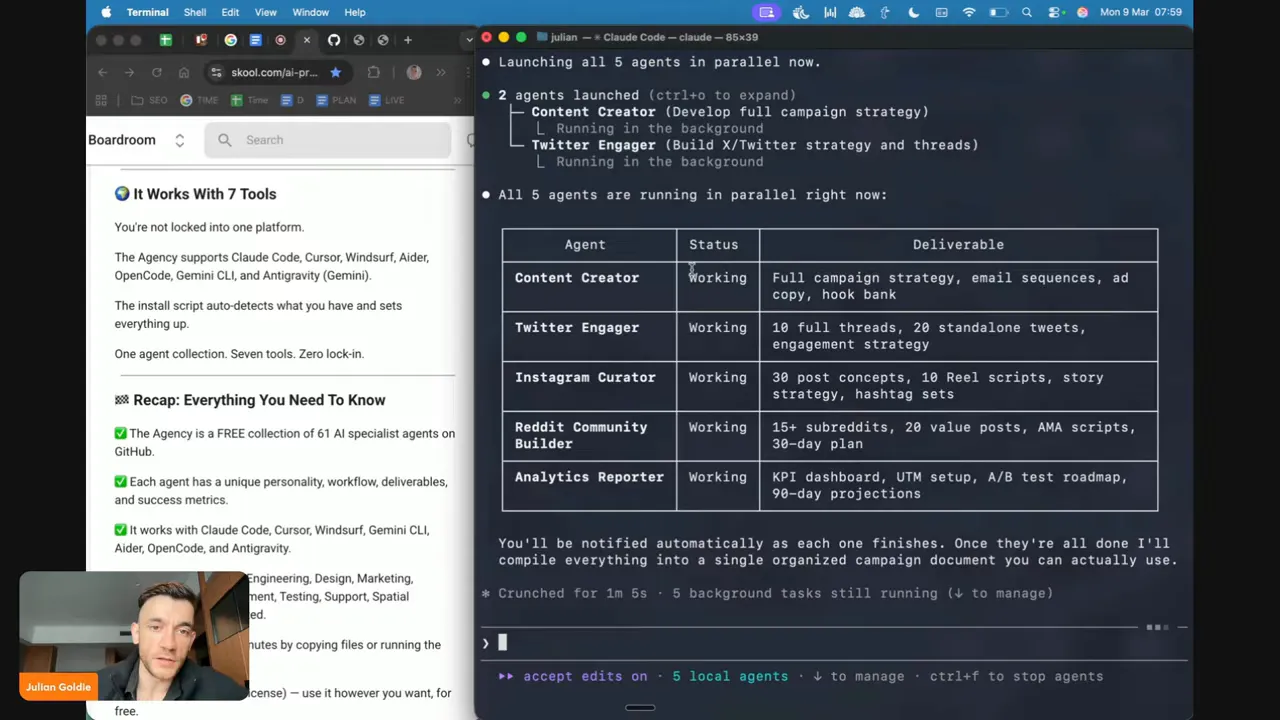Show overflow bookmarks chevron
The image size is (1280, 720).
click(458, 100)
